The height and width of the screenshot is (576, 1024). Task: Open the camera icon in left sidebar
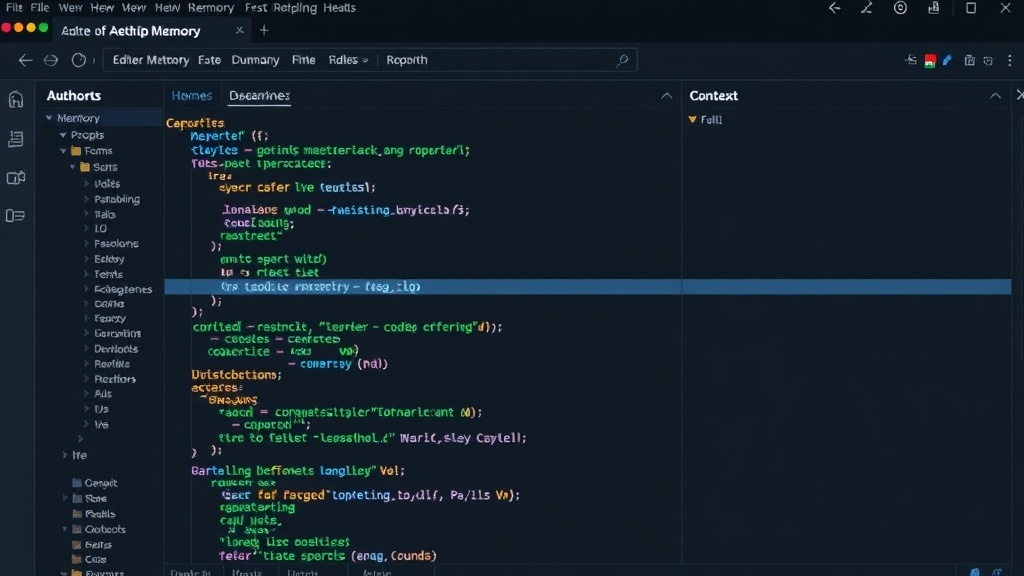pyautogui.click(x=16, y=178)
